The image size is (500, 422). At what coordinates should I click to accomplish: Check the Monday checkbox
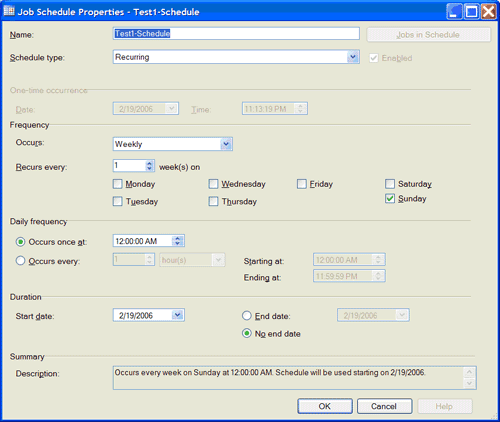(x=117, y=184)
